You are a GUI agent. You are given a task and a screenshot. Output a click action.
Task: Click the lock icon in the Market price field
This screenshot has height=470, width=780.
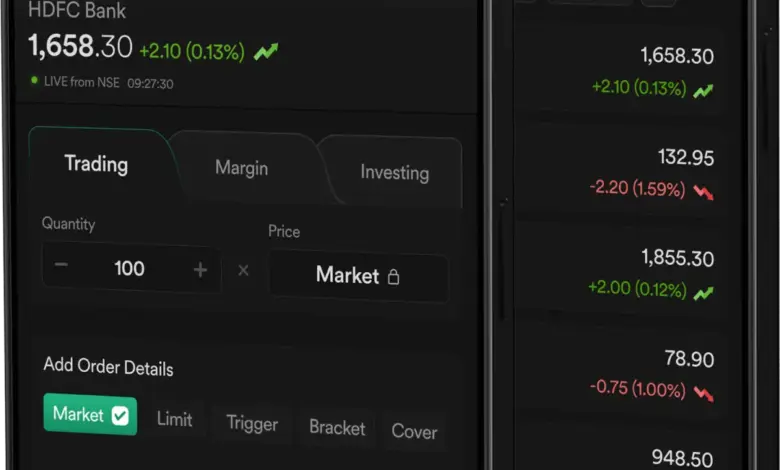[x=393, y=277]
